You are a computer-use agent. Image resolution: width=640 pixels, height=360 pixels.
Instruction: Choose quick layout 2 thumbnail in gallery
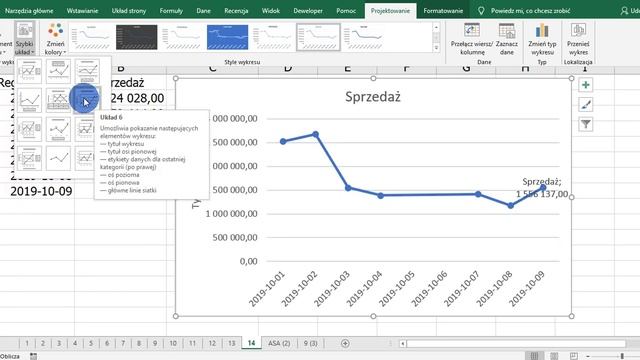point(58,71)
